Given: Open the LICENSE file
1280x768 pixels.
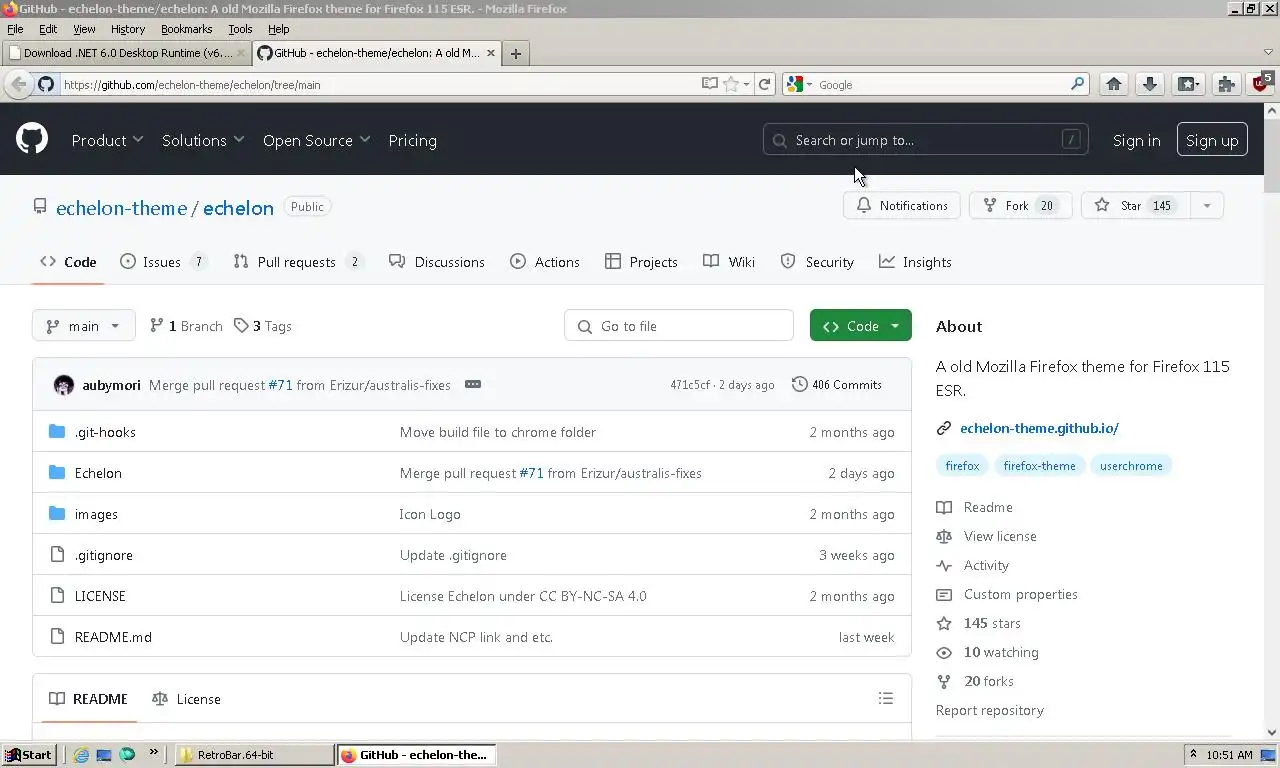Looking at the screenshot, I should tap(100, 596).
